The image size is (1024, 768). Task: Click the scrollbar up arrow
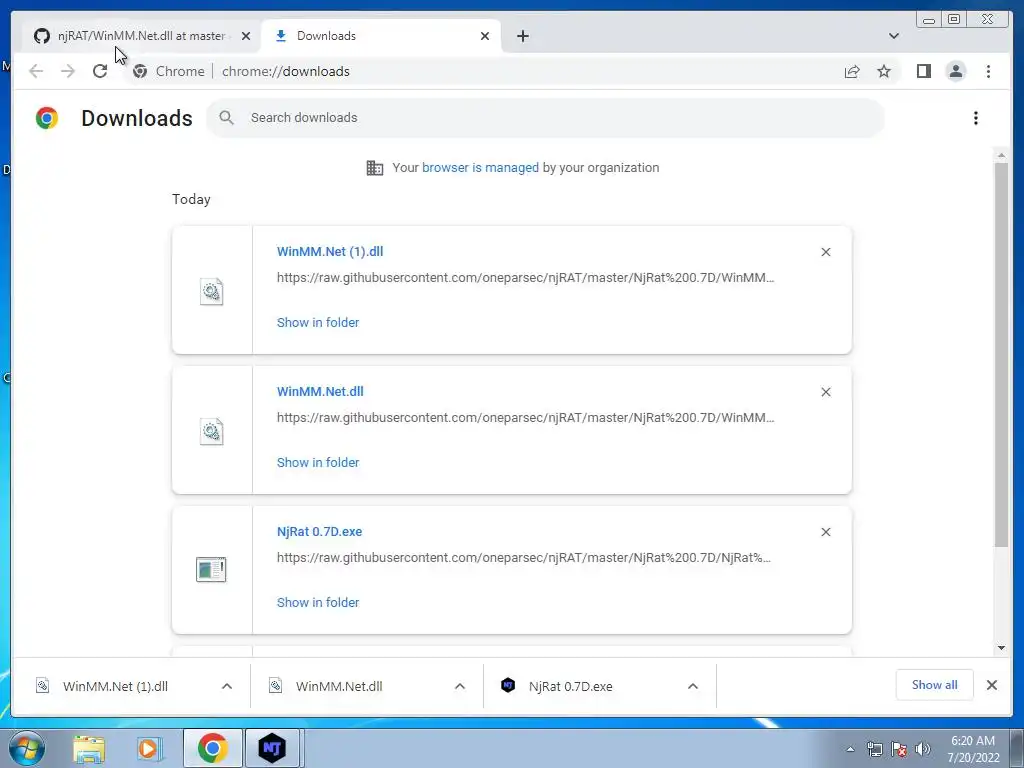click(1001, 155)
